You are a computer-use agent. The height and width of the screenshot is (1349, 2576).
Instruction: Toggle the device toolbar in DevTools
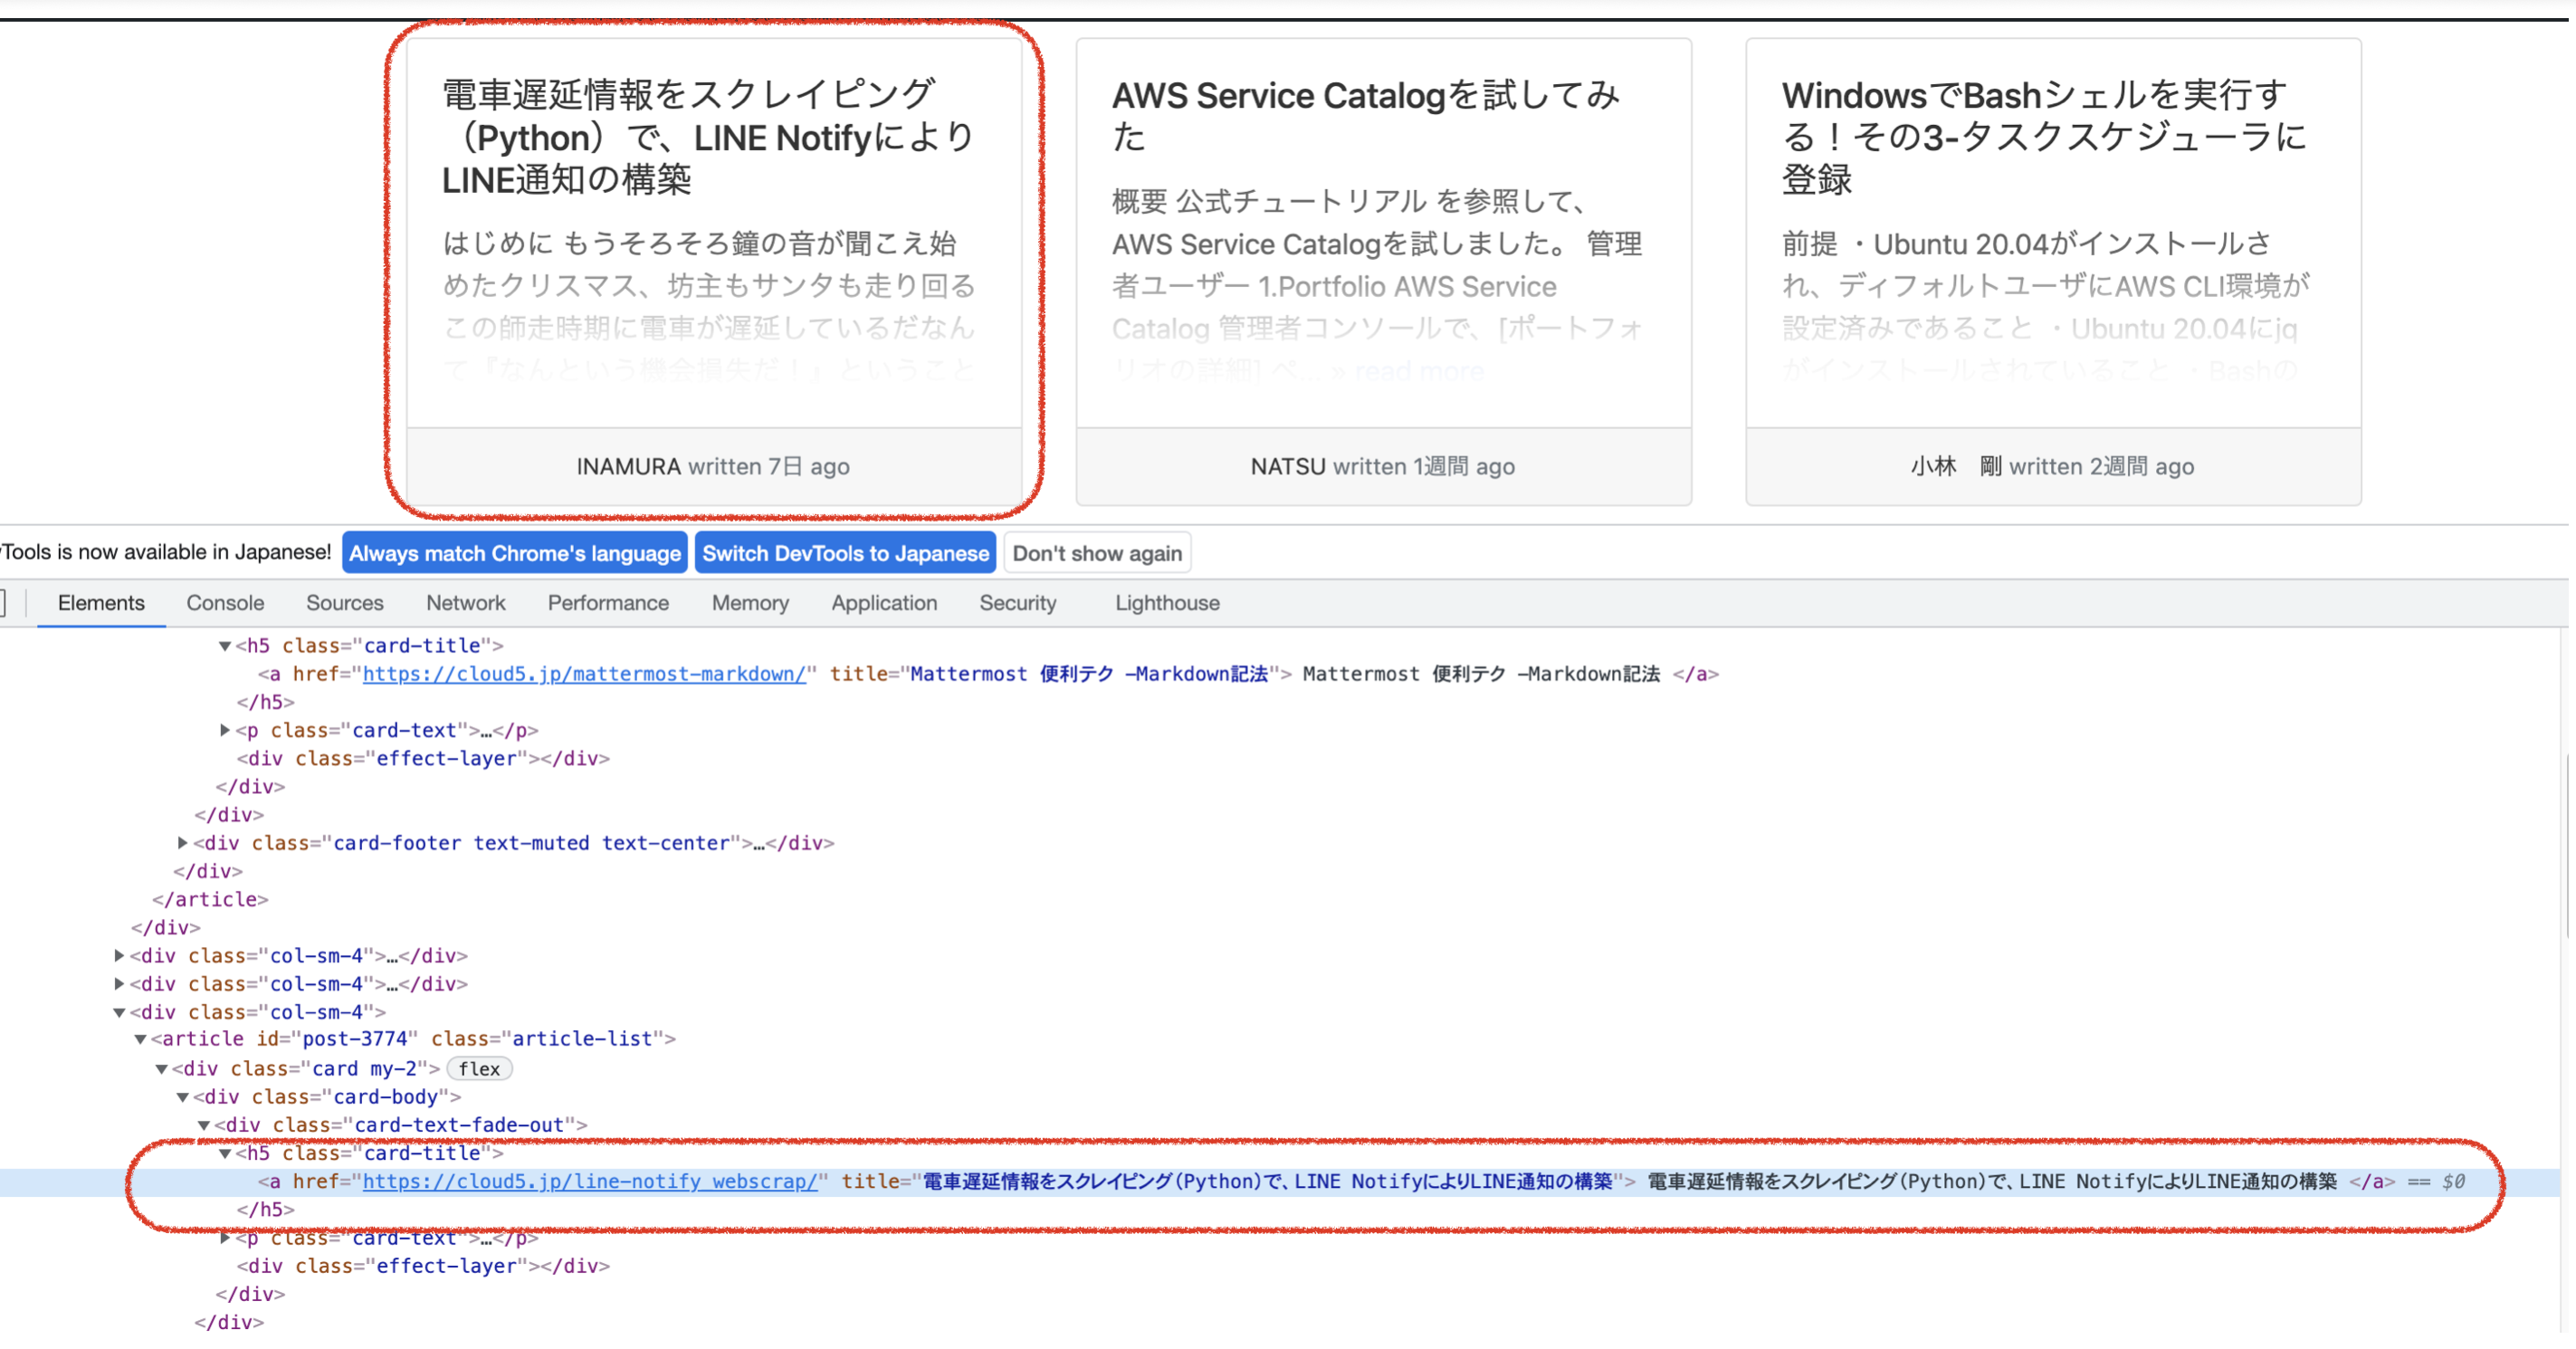[4, 602]
